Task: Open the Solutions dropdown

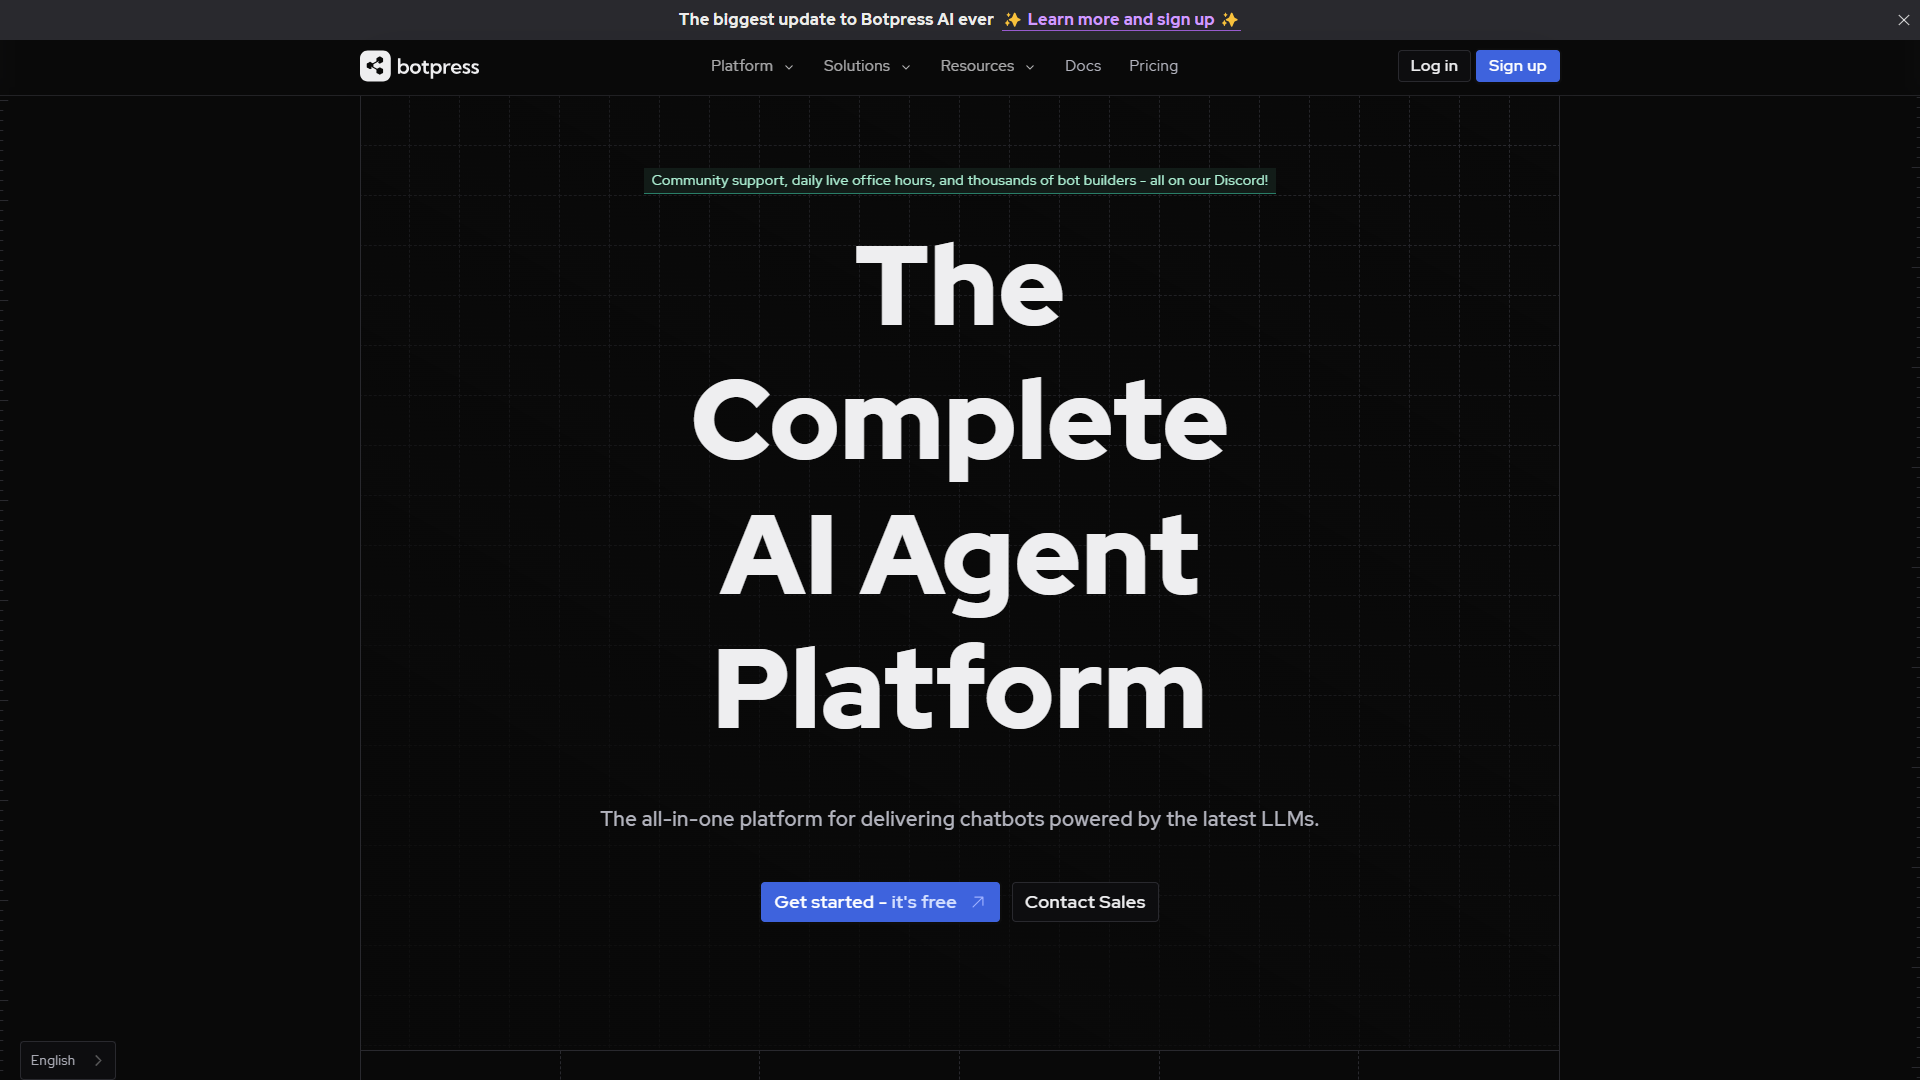Action: point(856,66)
